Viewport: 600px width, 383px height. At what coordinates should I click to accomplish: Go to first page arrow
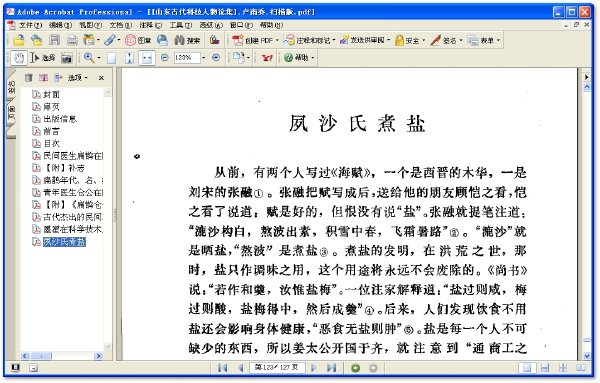coord(222,368)
